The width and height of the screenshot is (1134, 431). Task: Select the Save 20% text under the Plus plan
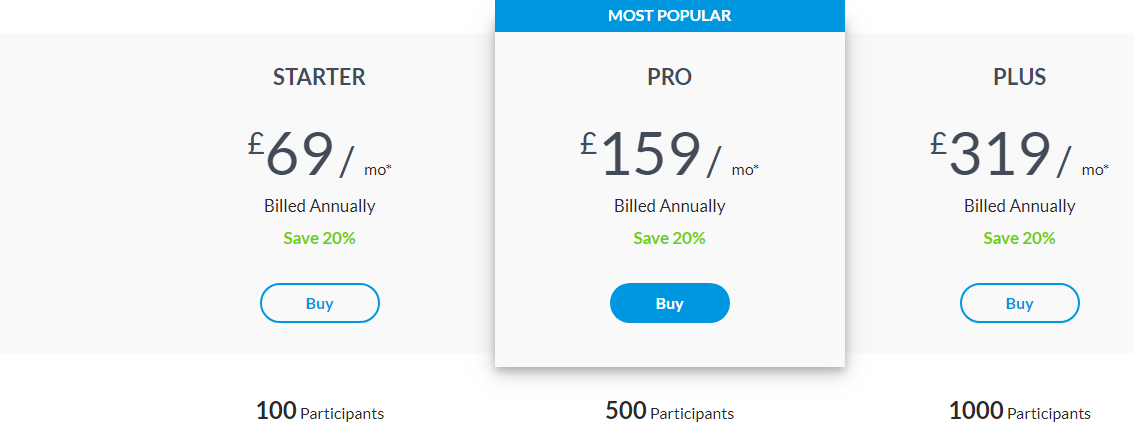tap(1020, 238)
